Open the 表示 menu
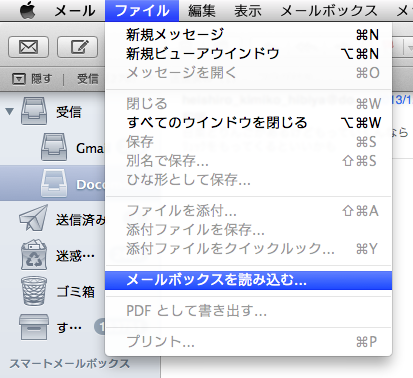Screen dimensions: 413x378 [247, 11]
